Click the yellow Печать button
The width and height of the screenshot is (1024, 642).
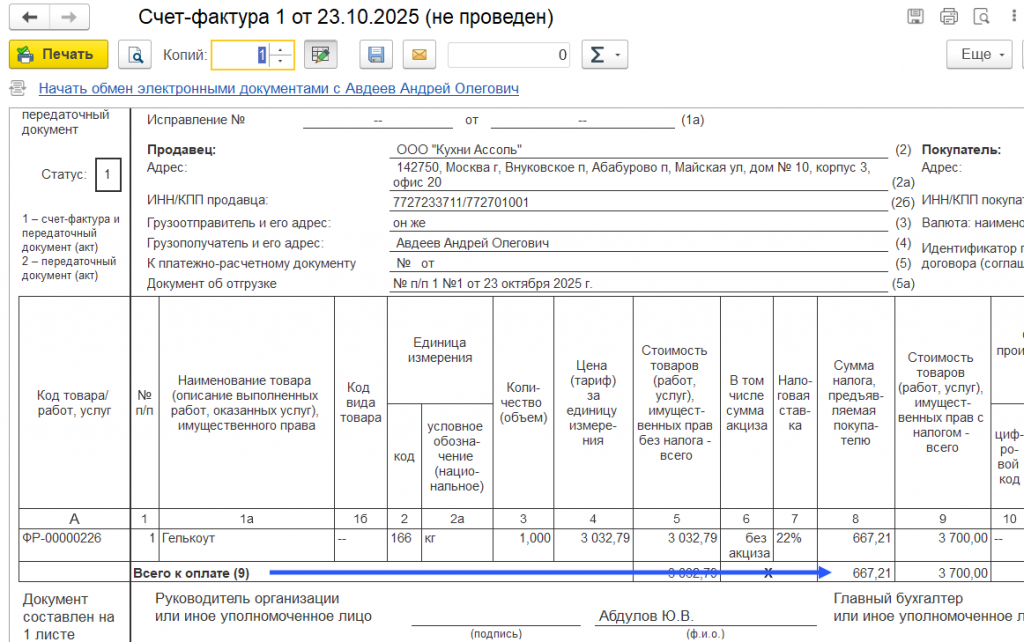(x=59, y=54)
